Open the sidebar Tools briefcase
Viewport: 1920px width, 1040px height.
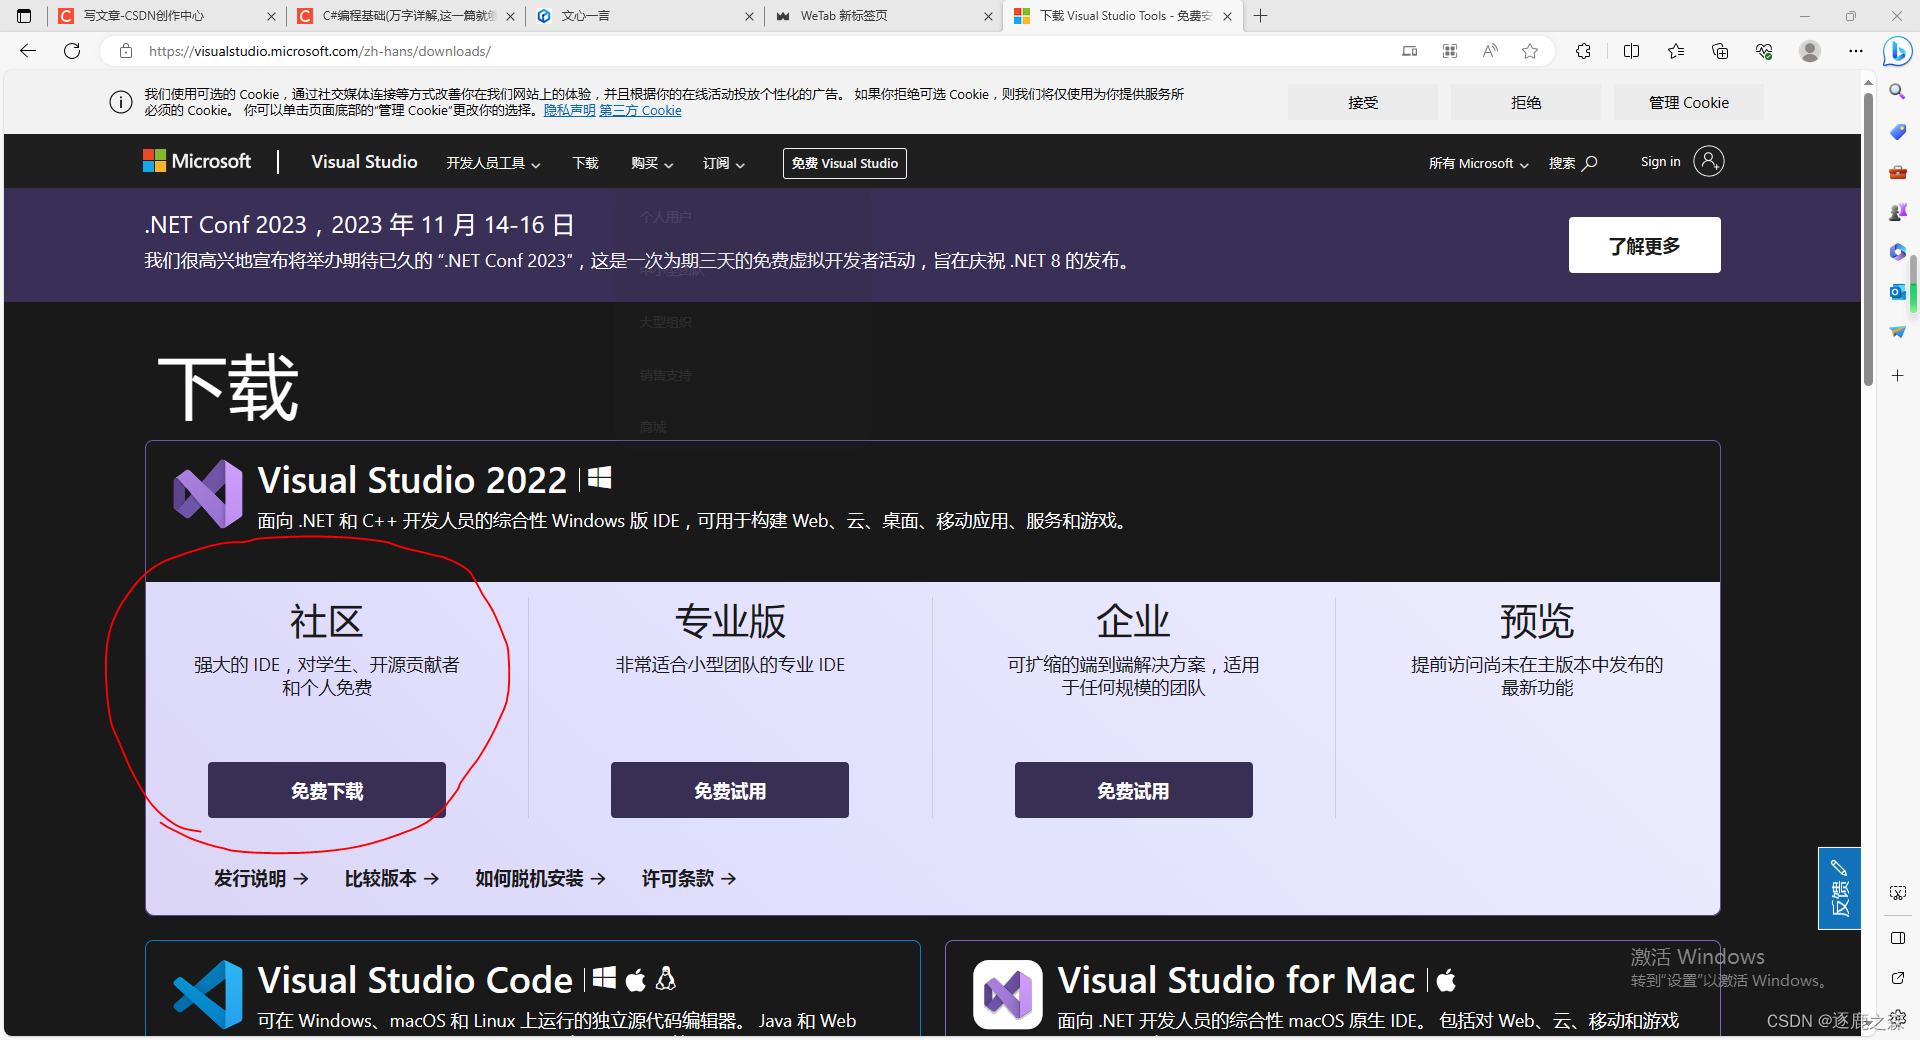click(1897, 172)
